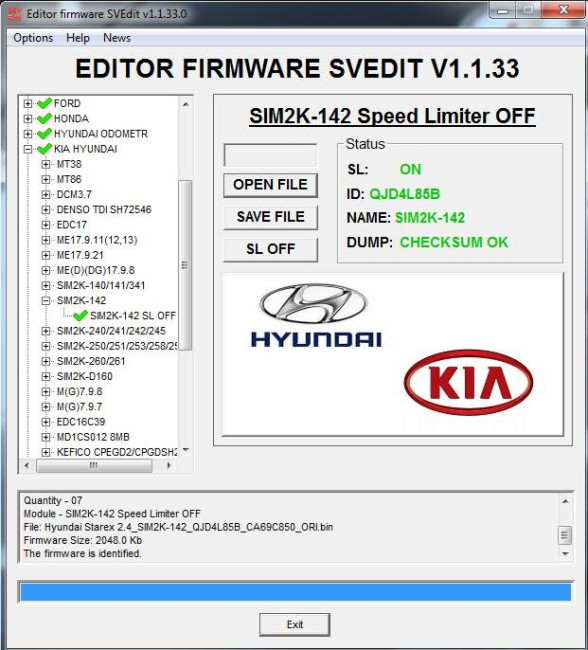588x650 pixels.
Task: Expand the HYUNDAI ODOMETR node
Action: (28, 134)
